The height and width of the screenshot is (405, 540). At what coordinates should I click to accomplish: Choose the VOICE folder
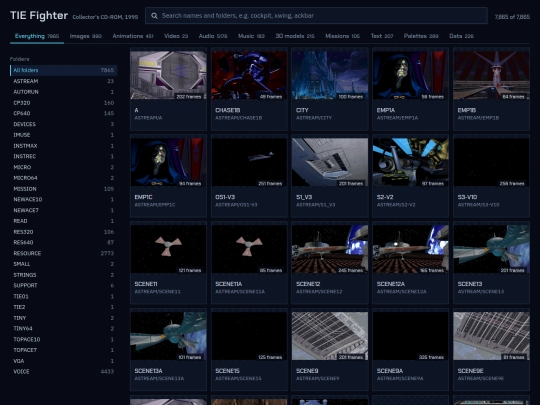pyautogui.click(x=63, y=372)
